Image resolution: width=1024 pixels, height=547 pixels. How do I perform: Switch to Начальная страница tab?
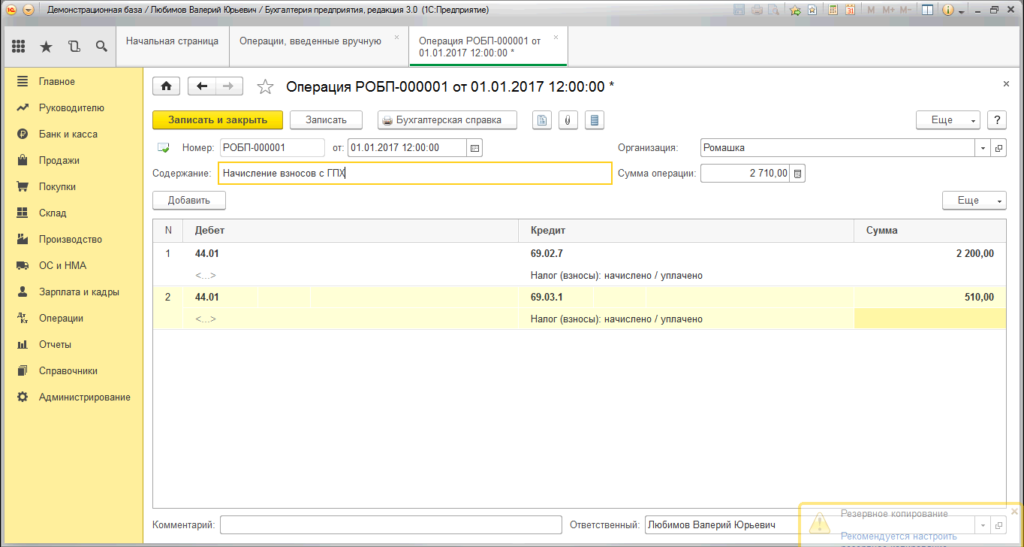coord(171,41)
